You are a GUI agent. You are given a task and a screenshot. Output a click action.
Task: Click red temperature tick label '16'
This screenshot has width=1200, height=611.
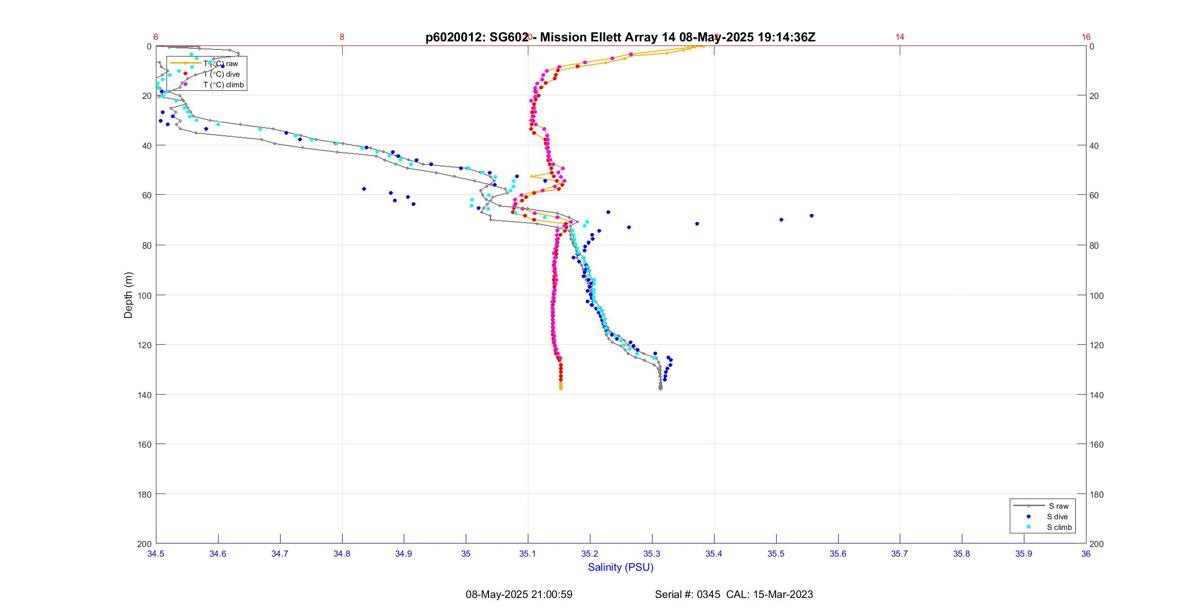tap(1086, 37)
